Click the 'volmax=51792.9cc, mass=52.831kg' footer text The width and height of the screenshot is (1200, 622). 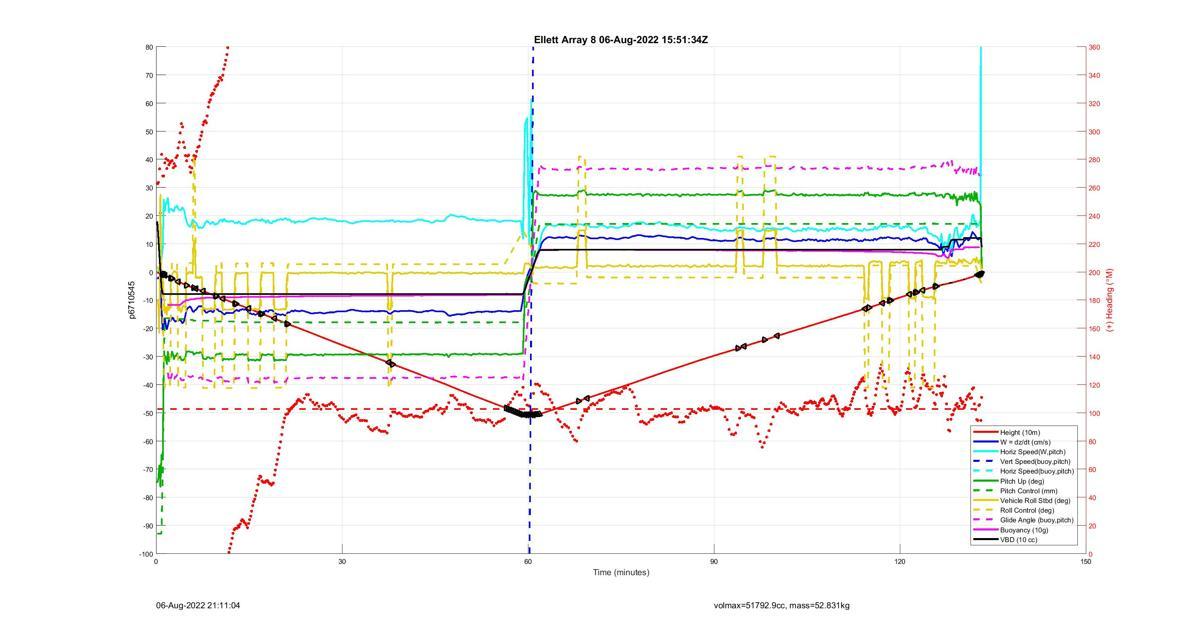pyautogui.click(x=782, y=605)
